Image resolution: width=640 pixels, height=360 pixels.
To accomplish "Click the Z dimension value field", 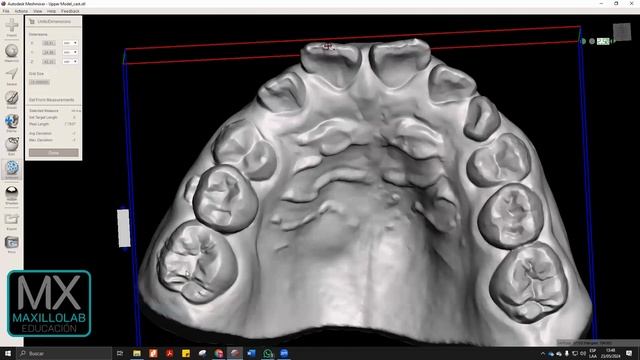I will point(49,61).
